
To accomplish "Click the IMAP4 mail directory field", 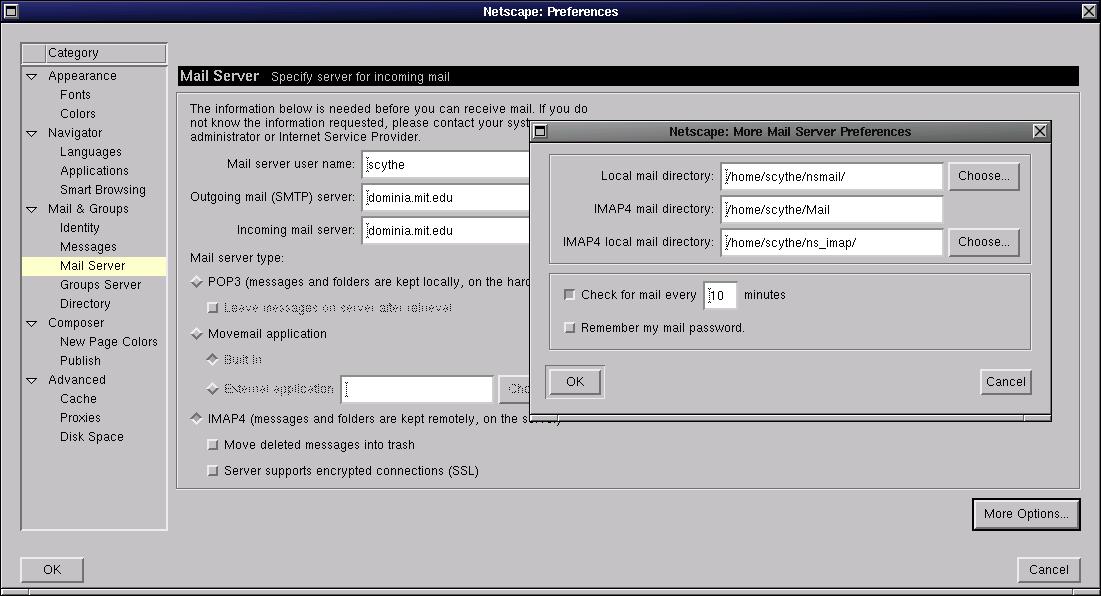I will pos(831,210).
